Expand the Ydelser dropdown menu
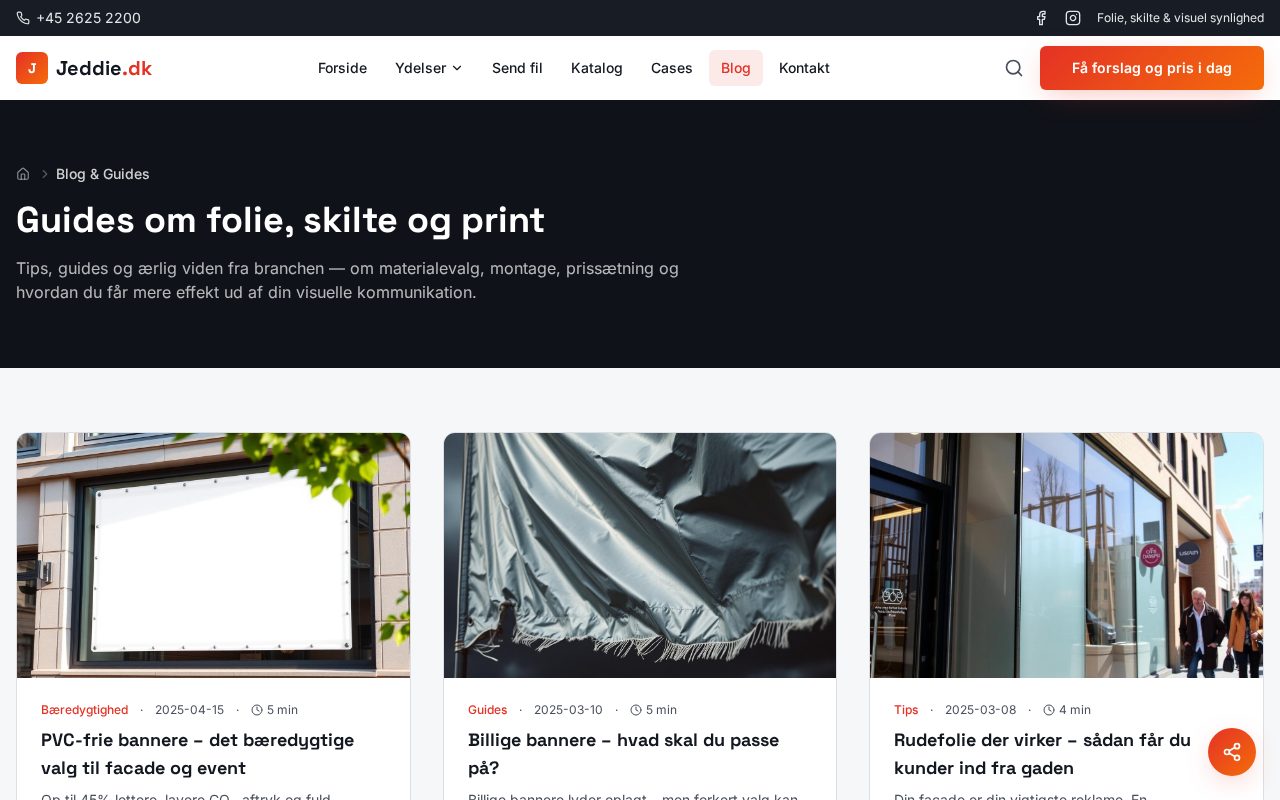1280x800 pixels. pyautogui.click(x=429, y=68)
